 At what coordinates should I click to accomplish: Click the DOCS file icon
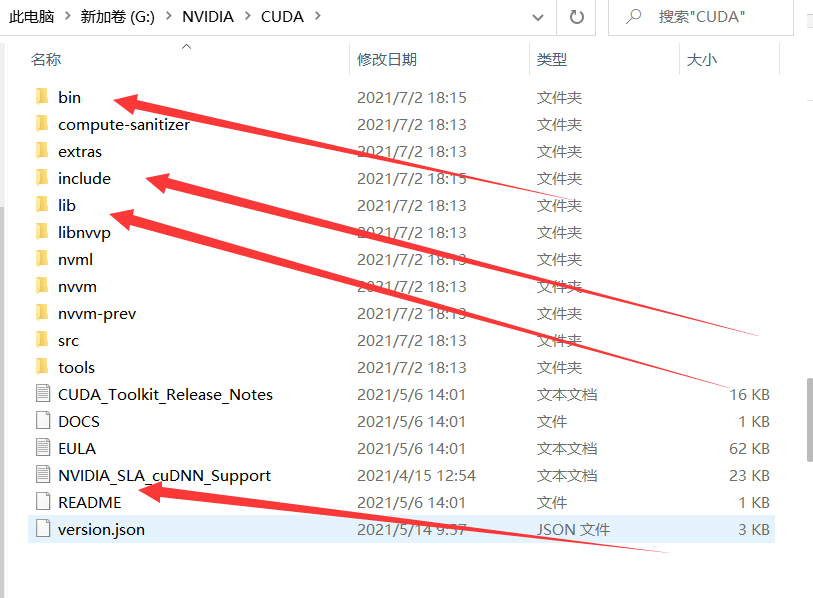(x=43, y=421)
